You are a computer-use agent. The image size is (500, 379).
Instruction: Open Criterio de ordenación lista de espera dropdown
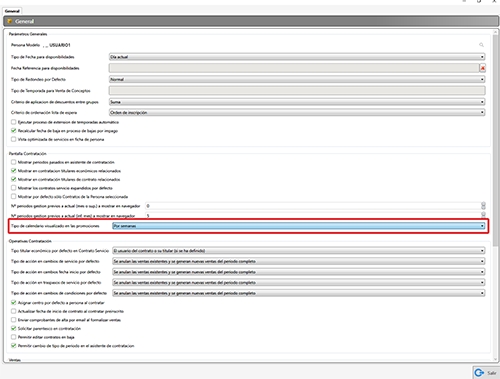[297, 113]
